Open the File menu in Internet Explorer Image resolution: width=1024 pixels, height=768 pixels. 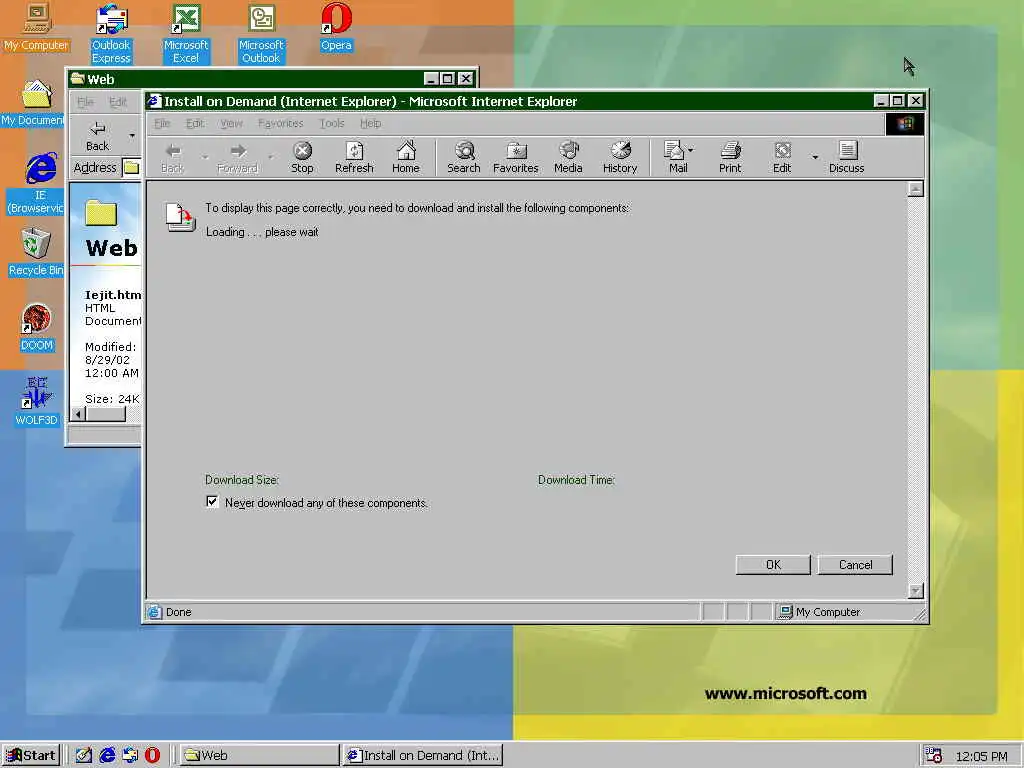[x=162, y=123]
